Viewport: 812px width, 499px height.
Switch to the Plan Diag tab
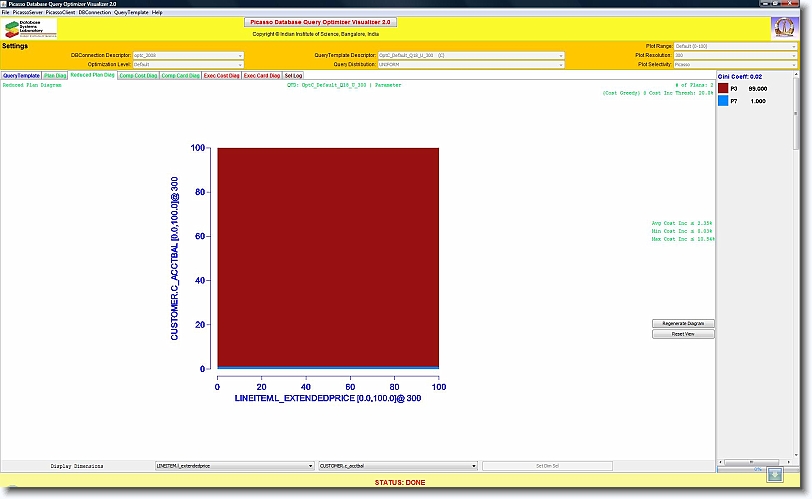[x=56, y=75]
